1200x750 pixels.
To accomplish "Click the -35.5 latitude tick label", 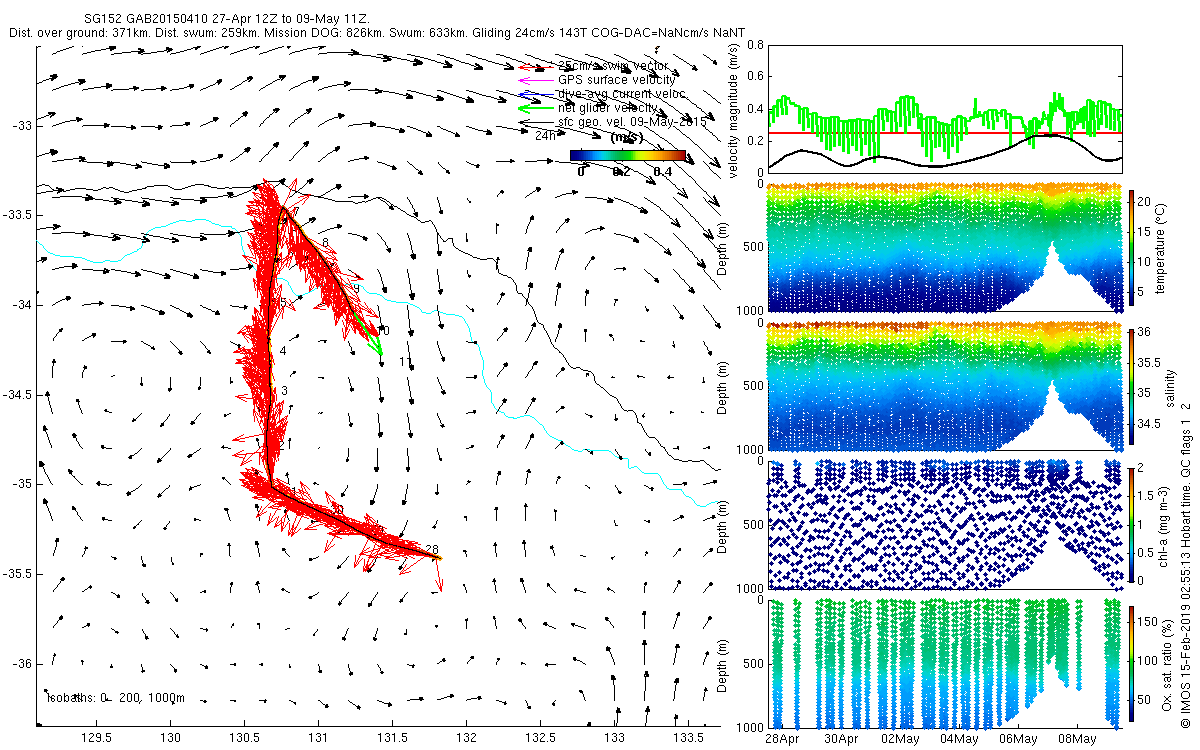I will (16, 574).
